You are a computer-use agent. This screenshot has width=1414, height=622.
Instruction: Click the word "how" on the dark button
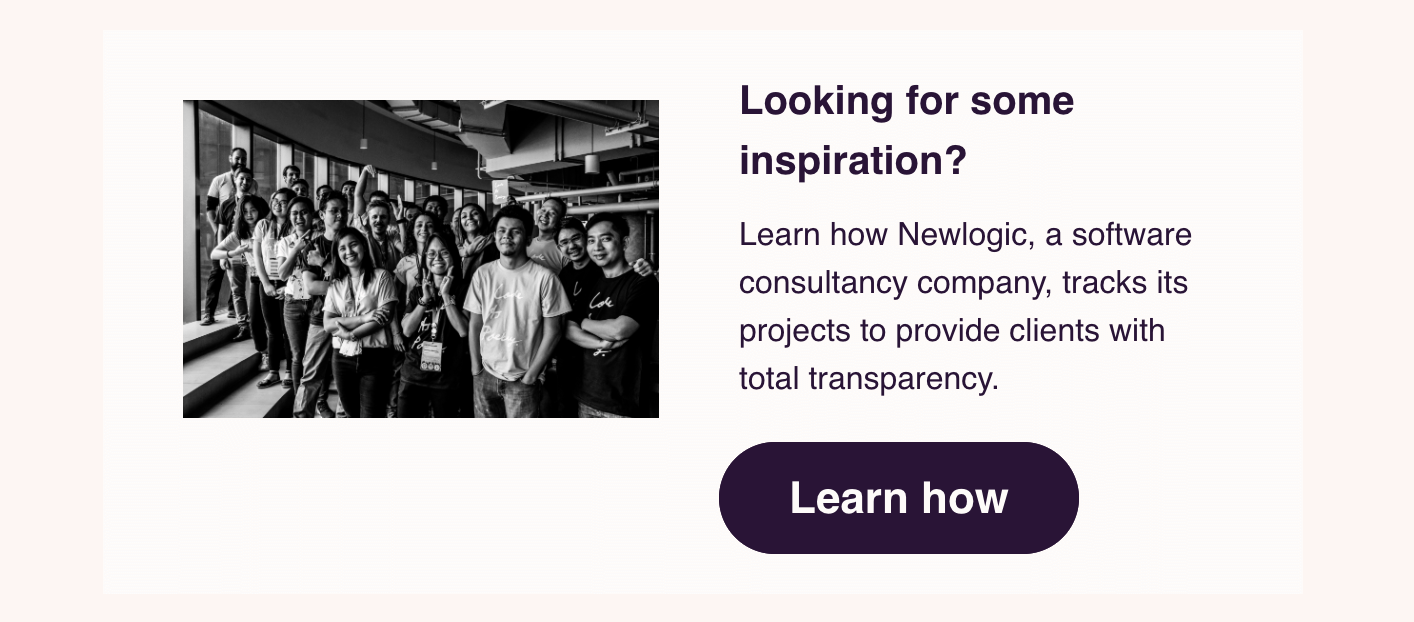(x=964, y=498)
